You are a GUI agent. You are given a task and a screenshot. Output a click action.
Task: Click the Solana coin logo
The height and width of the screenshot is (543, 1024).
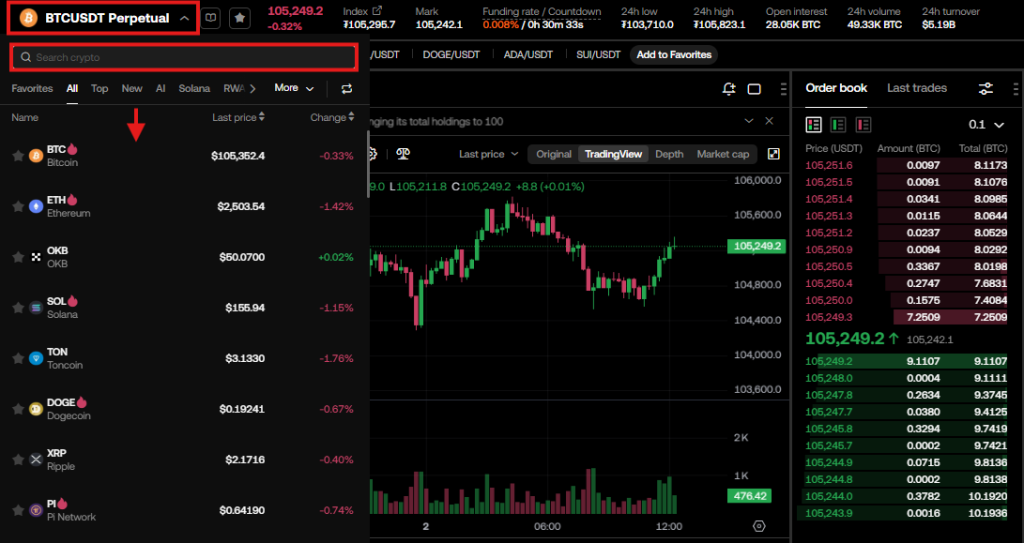(36, 308)
